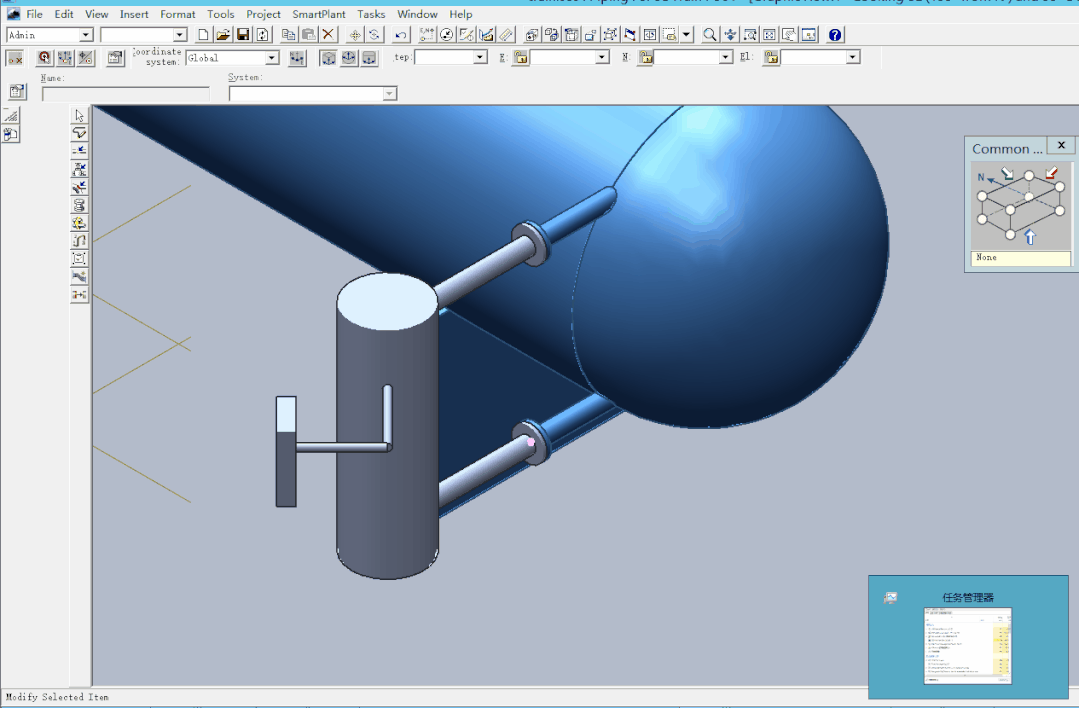Activate the Pan view tool

pyautogui.click(x=730, y=34)
